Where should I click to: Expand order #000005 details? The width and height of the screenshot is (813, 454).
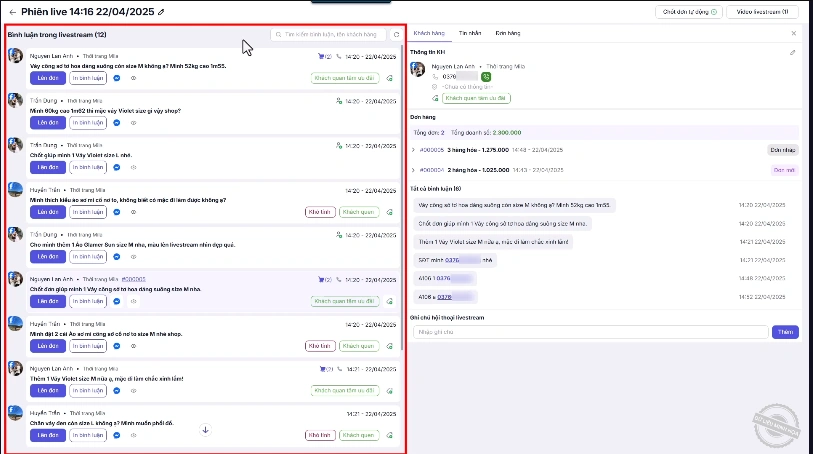point(413,149)
